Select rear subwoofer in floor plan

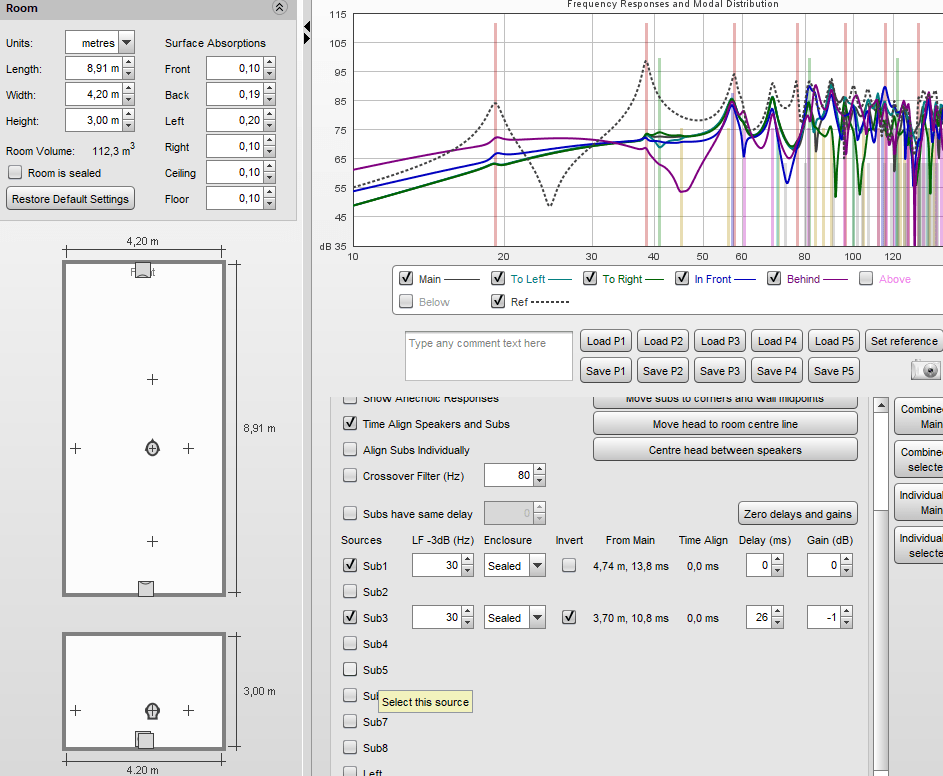146,588
